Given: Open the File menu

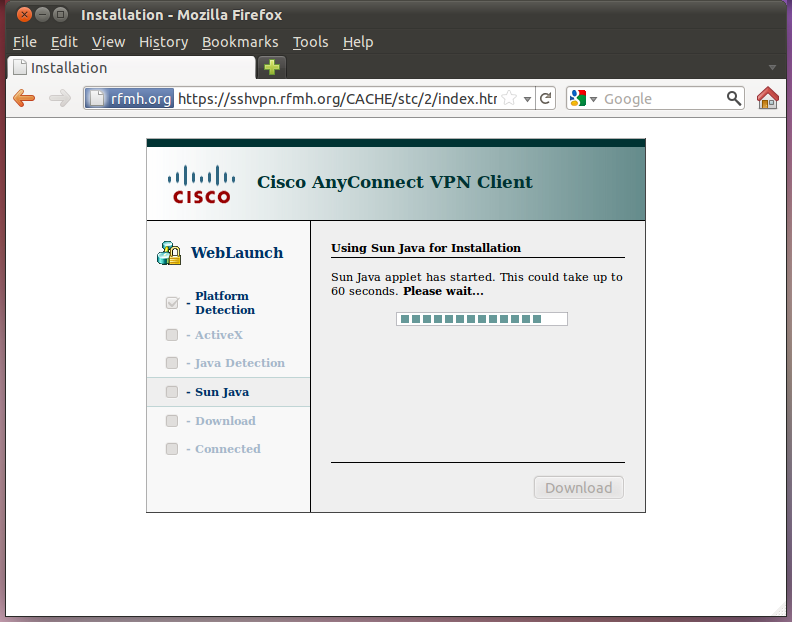Looking at the screenshot, I should [x=25, y=42].
